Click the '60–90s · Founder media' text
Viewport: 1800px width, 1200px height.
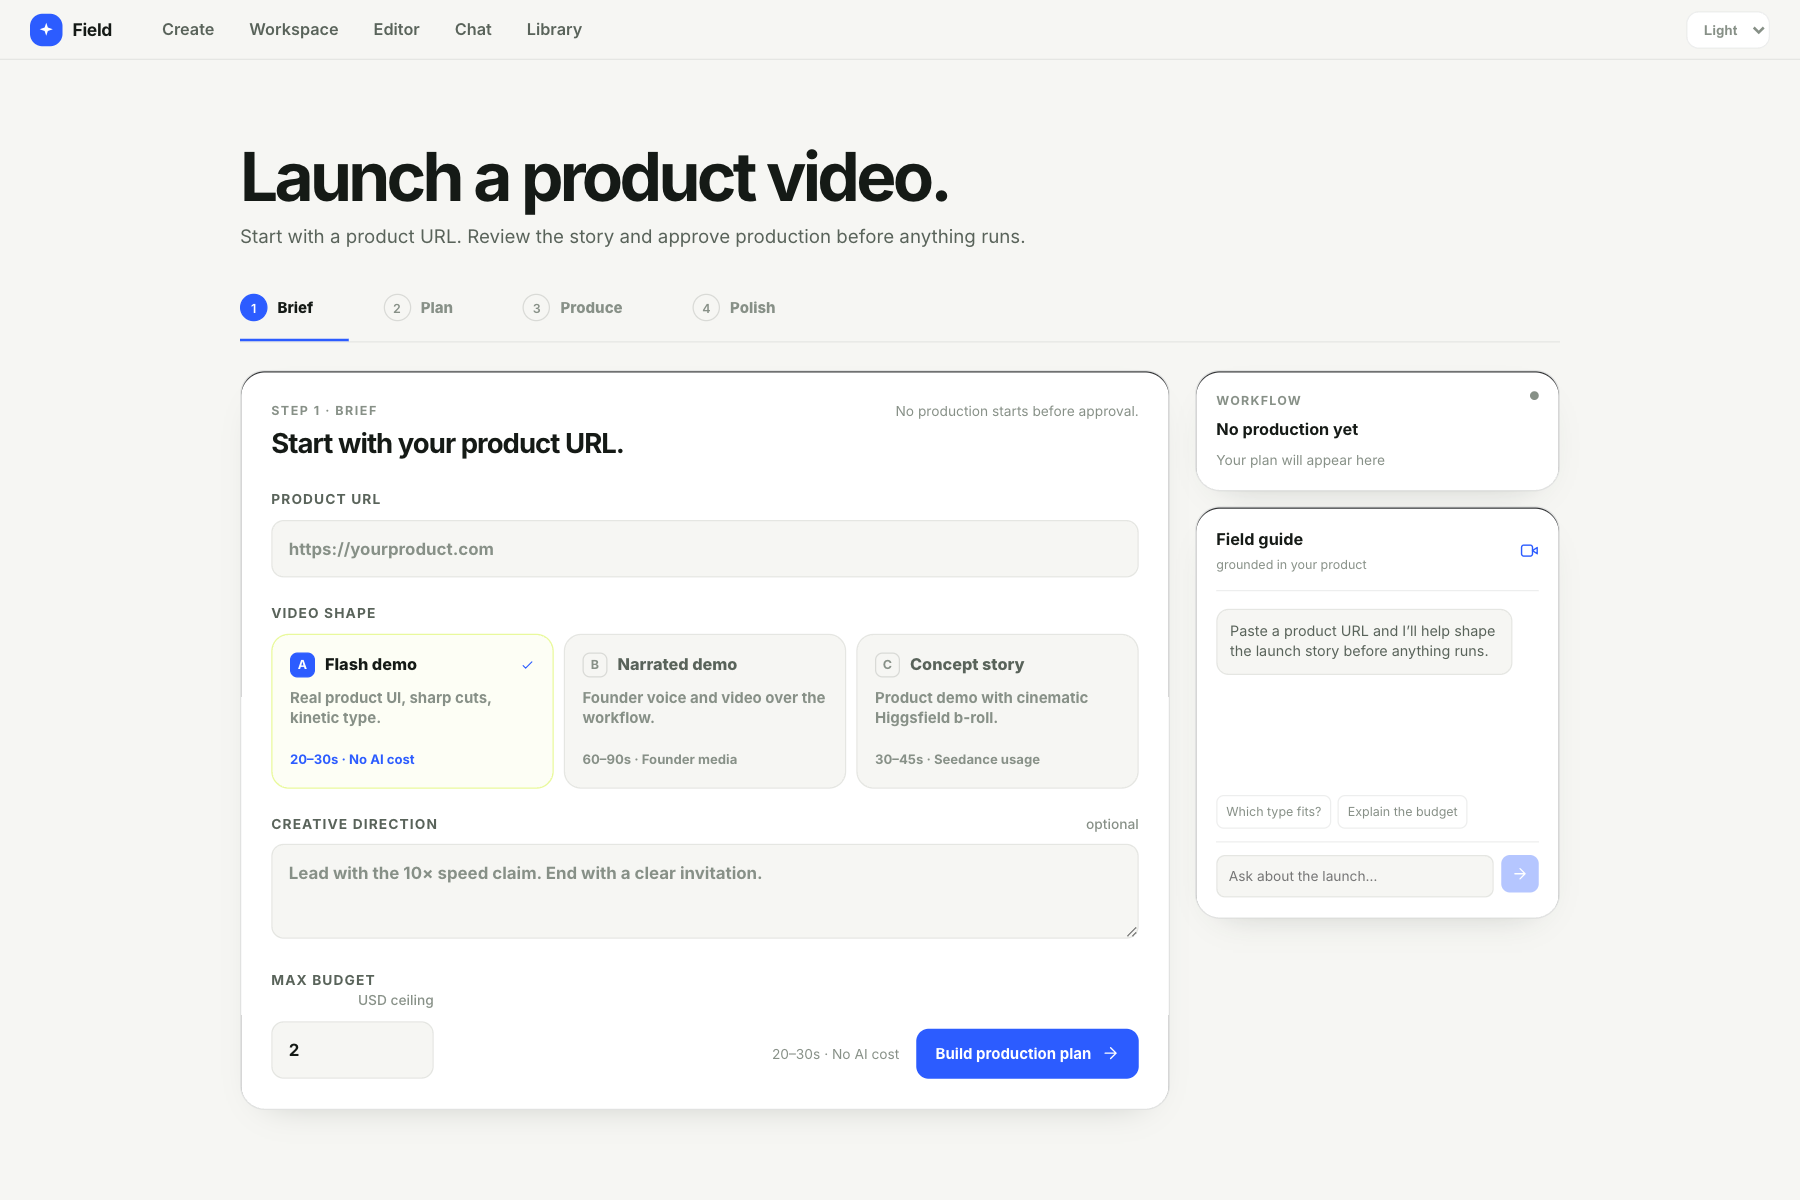click(x=660, y=759)
